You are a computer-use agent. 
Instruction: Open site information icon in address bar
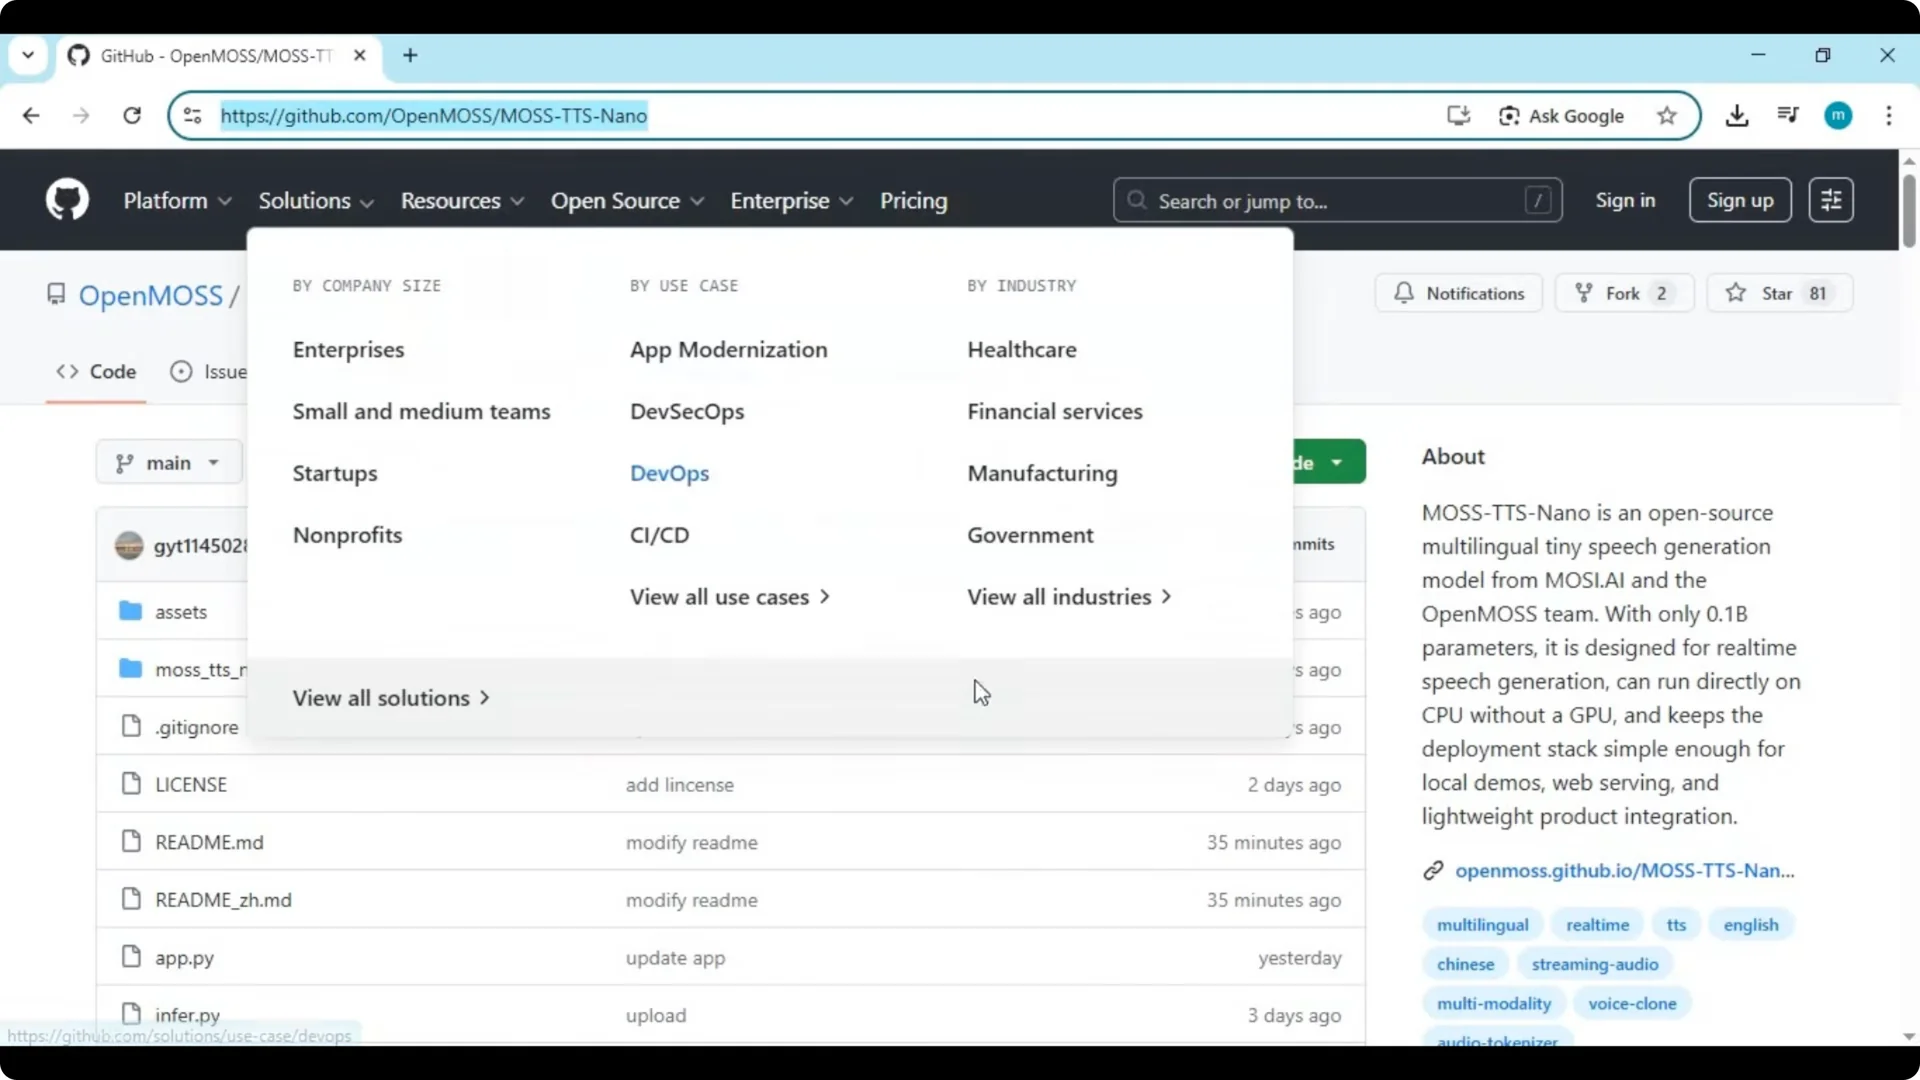pyautogui.click(x=193, y=116)
